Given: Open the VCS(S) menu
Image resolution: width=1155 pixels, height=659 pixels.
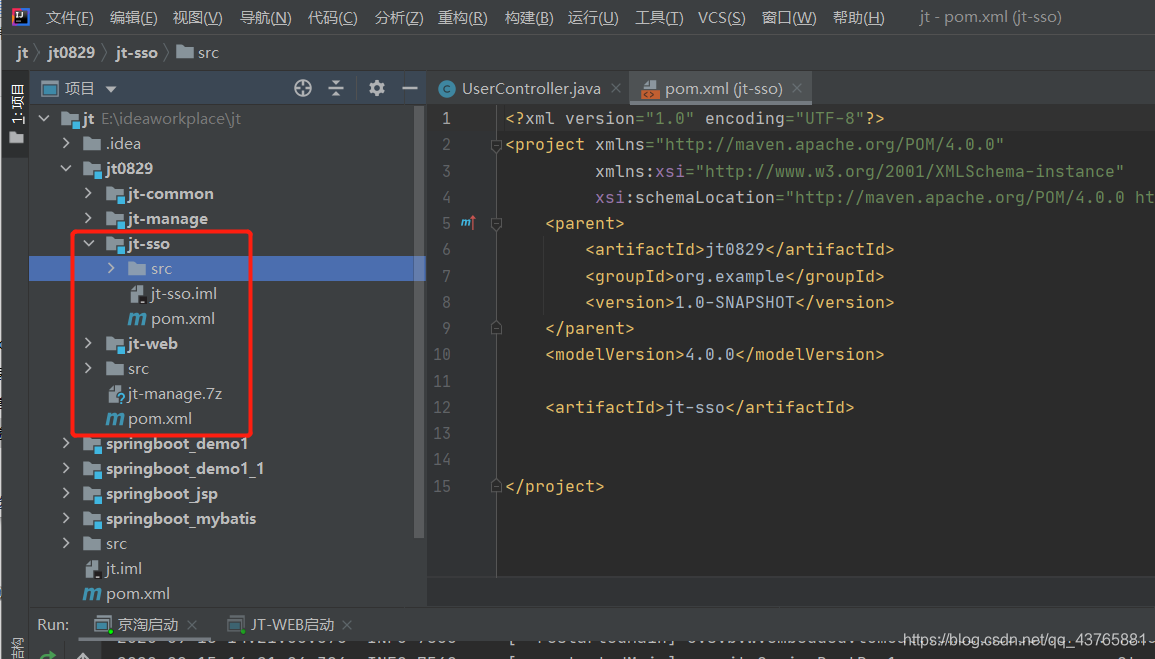Looking at the screenshot, I should 721,18.
